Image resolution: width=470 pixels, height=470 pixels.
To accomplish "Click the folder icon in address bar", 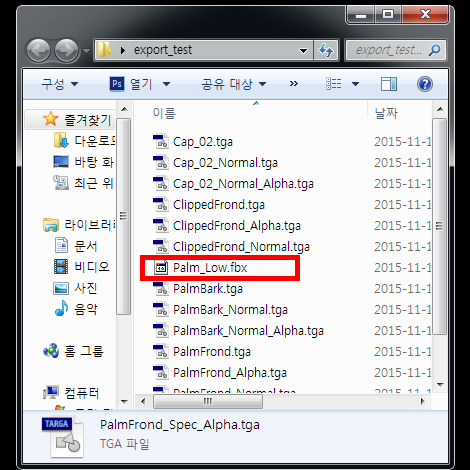I will pyautogui.click(x=104, y=50).
